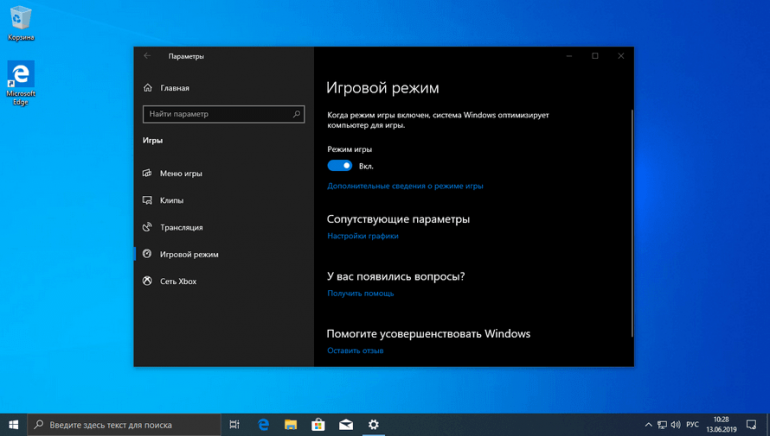Open clock and date 10:28
The height and width of the screenshot is (436, 770).
coord(721,425)
